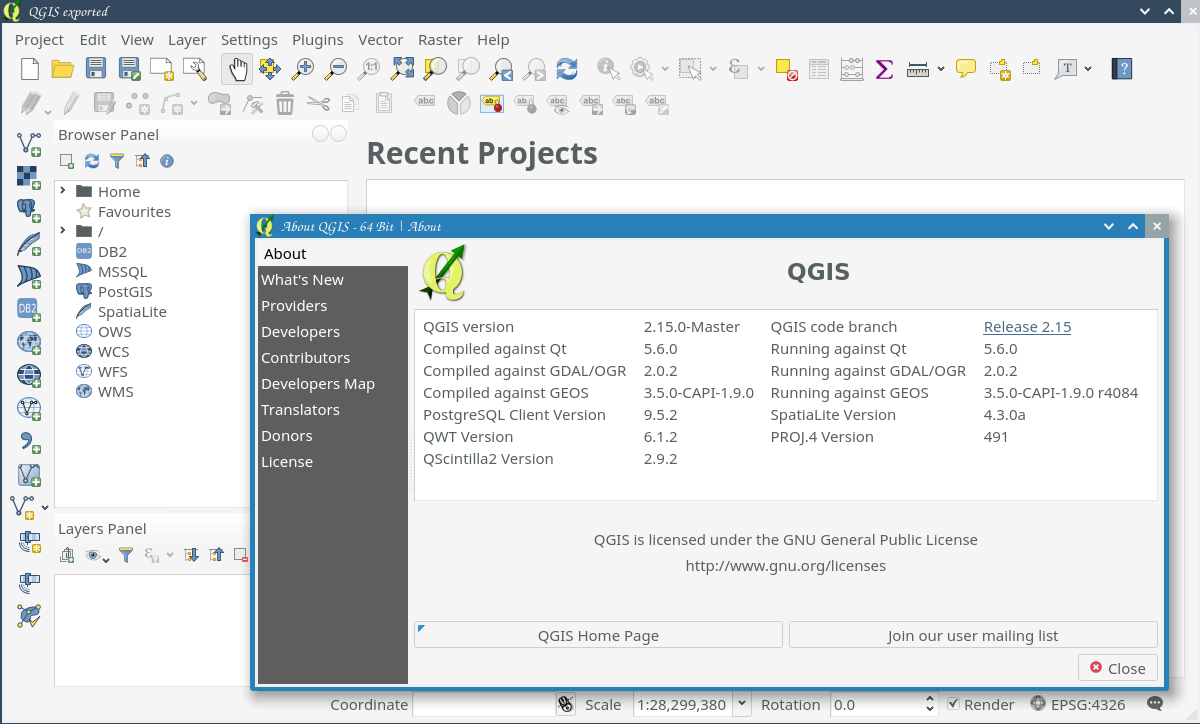Viewport: 1200px width, 724px height.
Task: Click the Zoom Full extent icon
Action: [x=402, y=69]
